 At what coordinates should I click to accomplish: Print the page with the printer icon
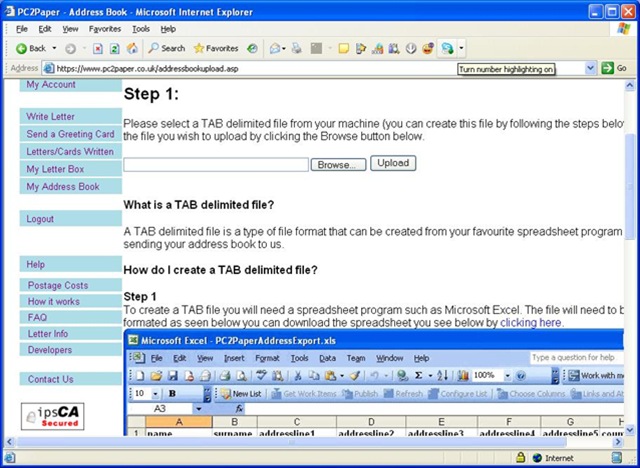click(x=297, y=49)
